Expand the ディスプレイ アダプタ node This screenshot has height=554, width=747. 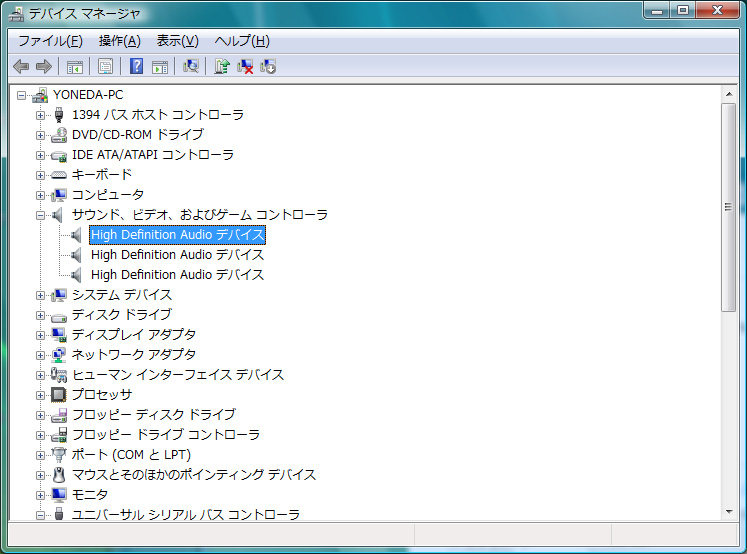[x=40, y=336]
